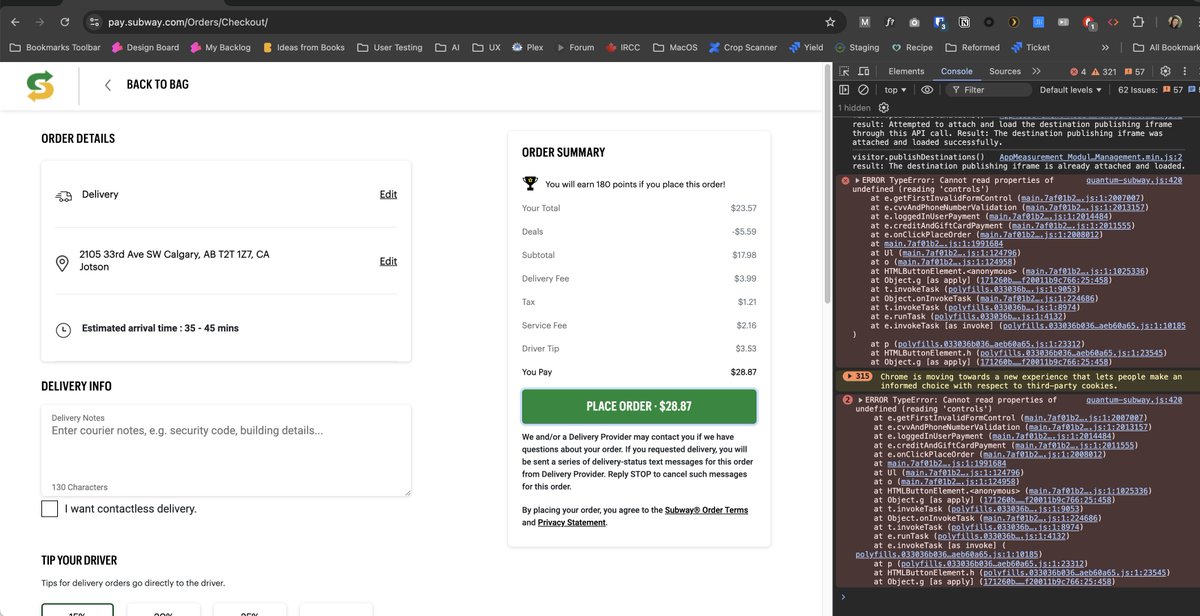
Task: Open the f? font extension icon
Action: point(889,21)
